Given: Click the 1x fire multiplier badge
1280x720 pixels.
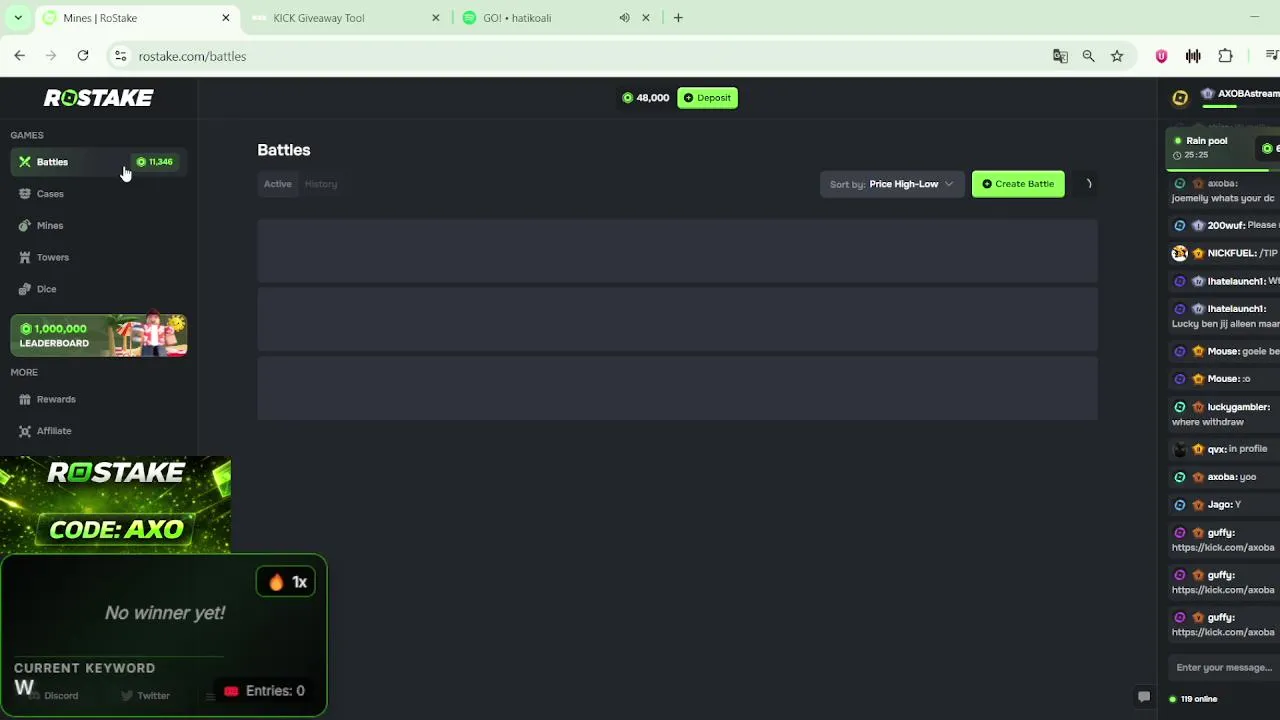Looking at the screenshot, I should [x=287, y=582].
